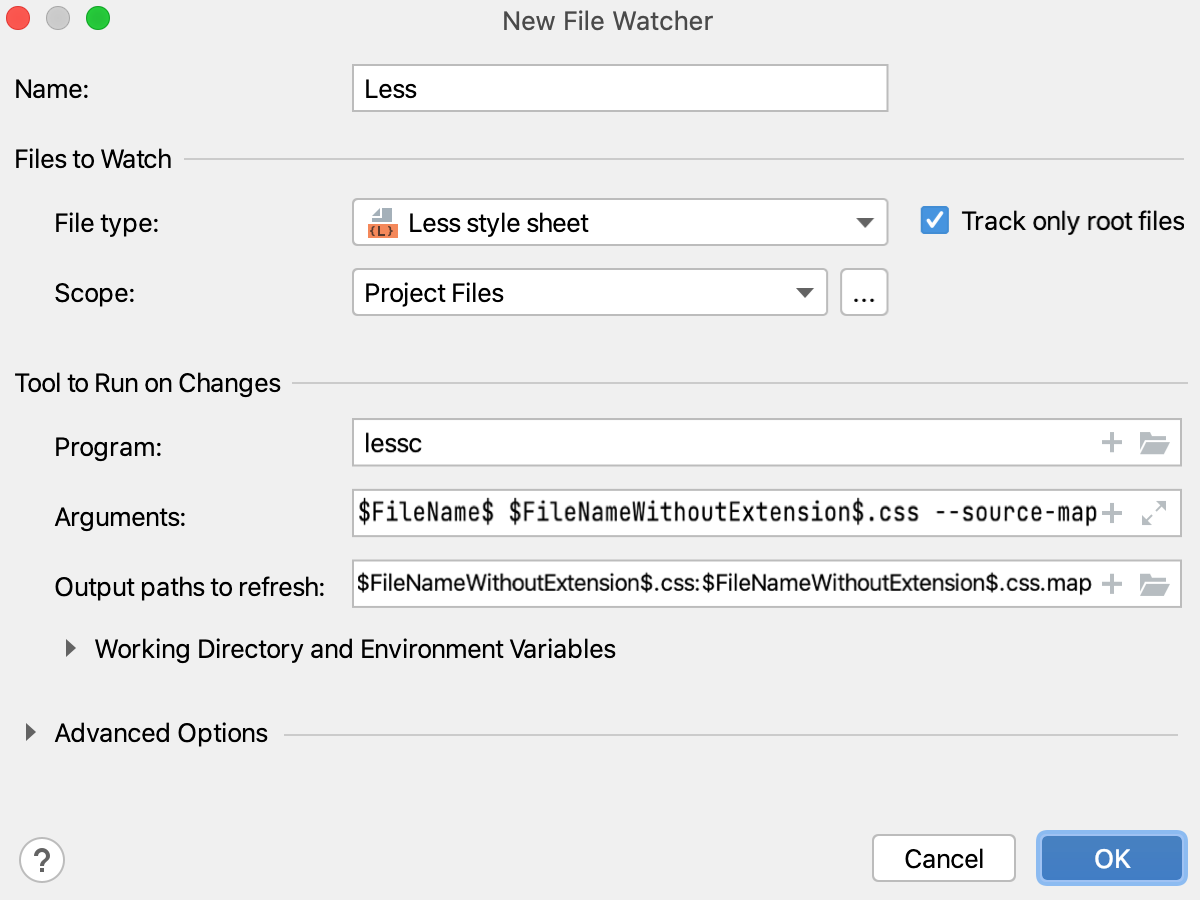Expand the Arguments editor popup
Image resolution: width=1200 pixels, height=900 pixels.
1155,512
